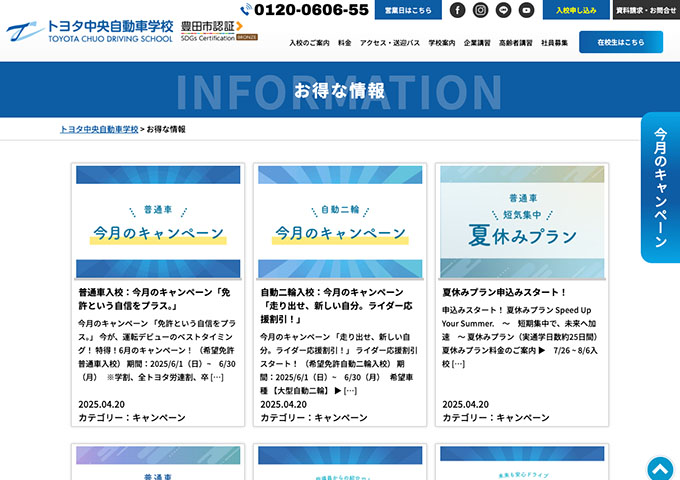Screen dimensions: 680x480
Task: Go to 学校案内 in navigation
Action: 441,43
